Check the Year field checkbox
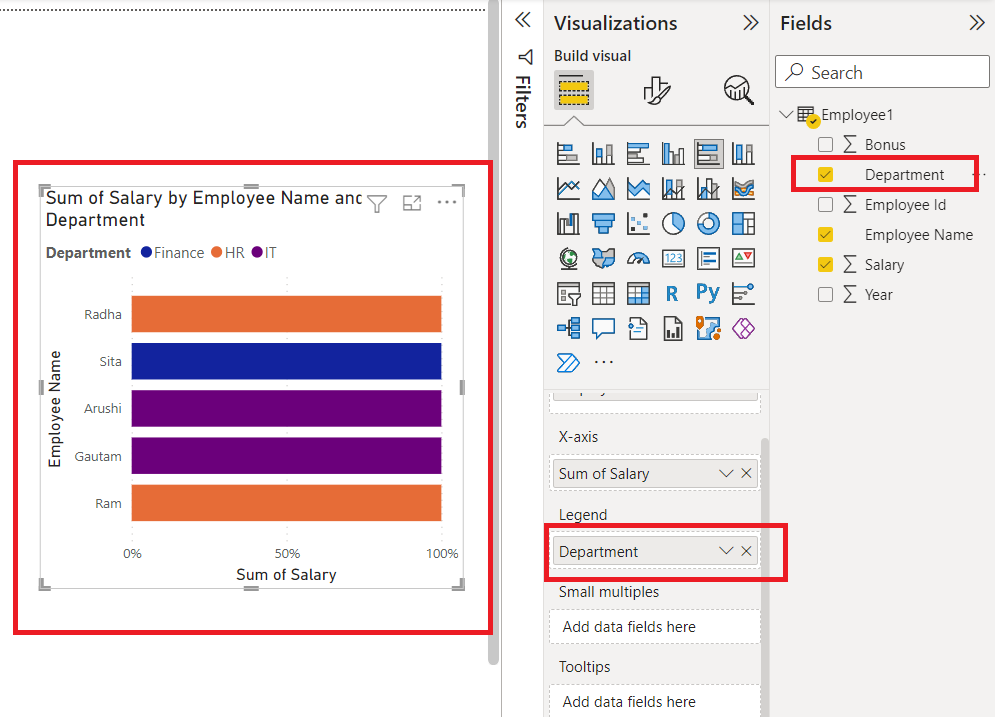This screenshot has width=995, height=717. click(x=825, y=294)
